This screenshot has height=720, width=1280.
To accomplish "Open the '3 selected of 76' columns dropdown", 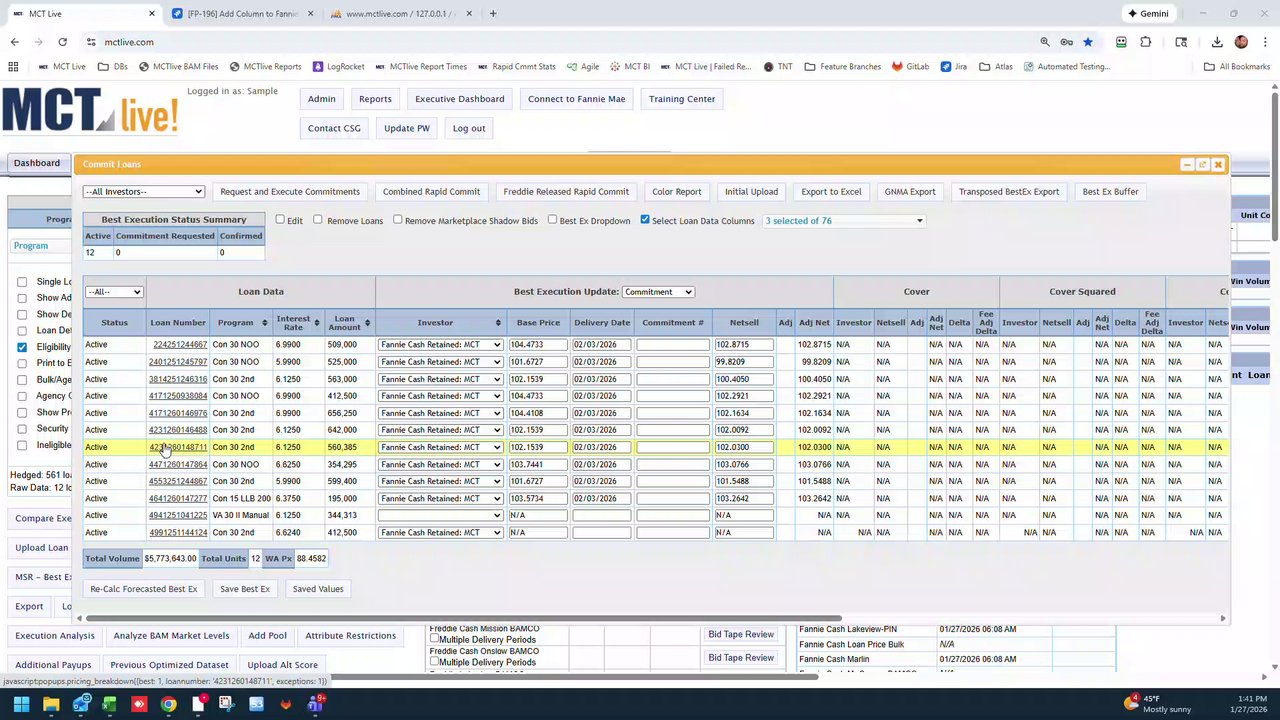I will point(843,221).
